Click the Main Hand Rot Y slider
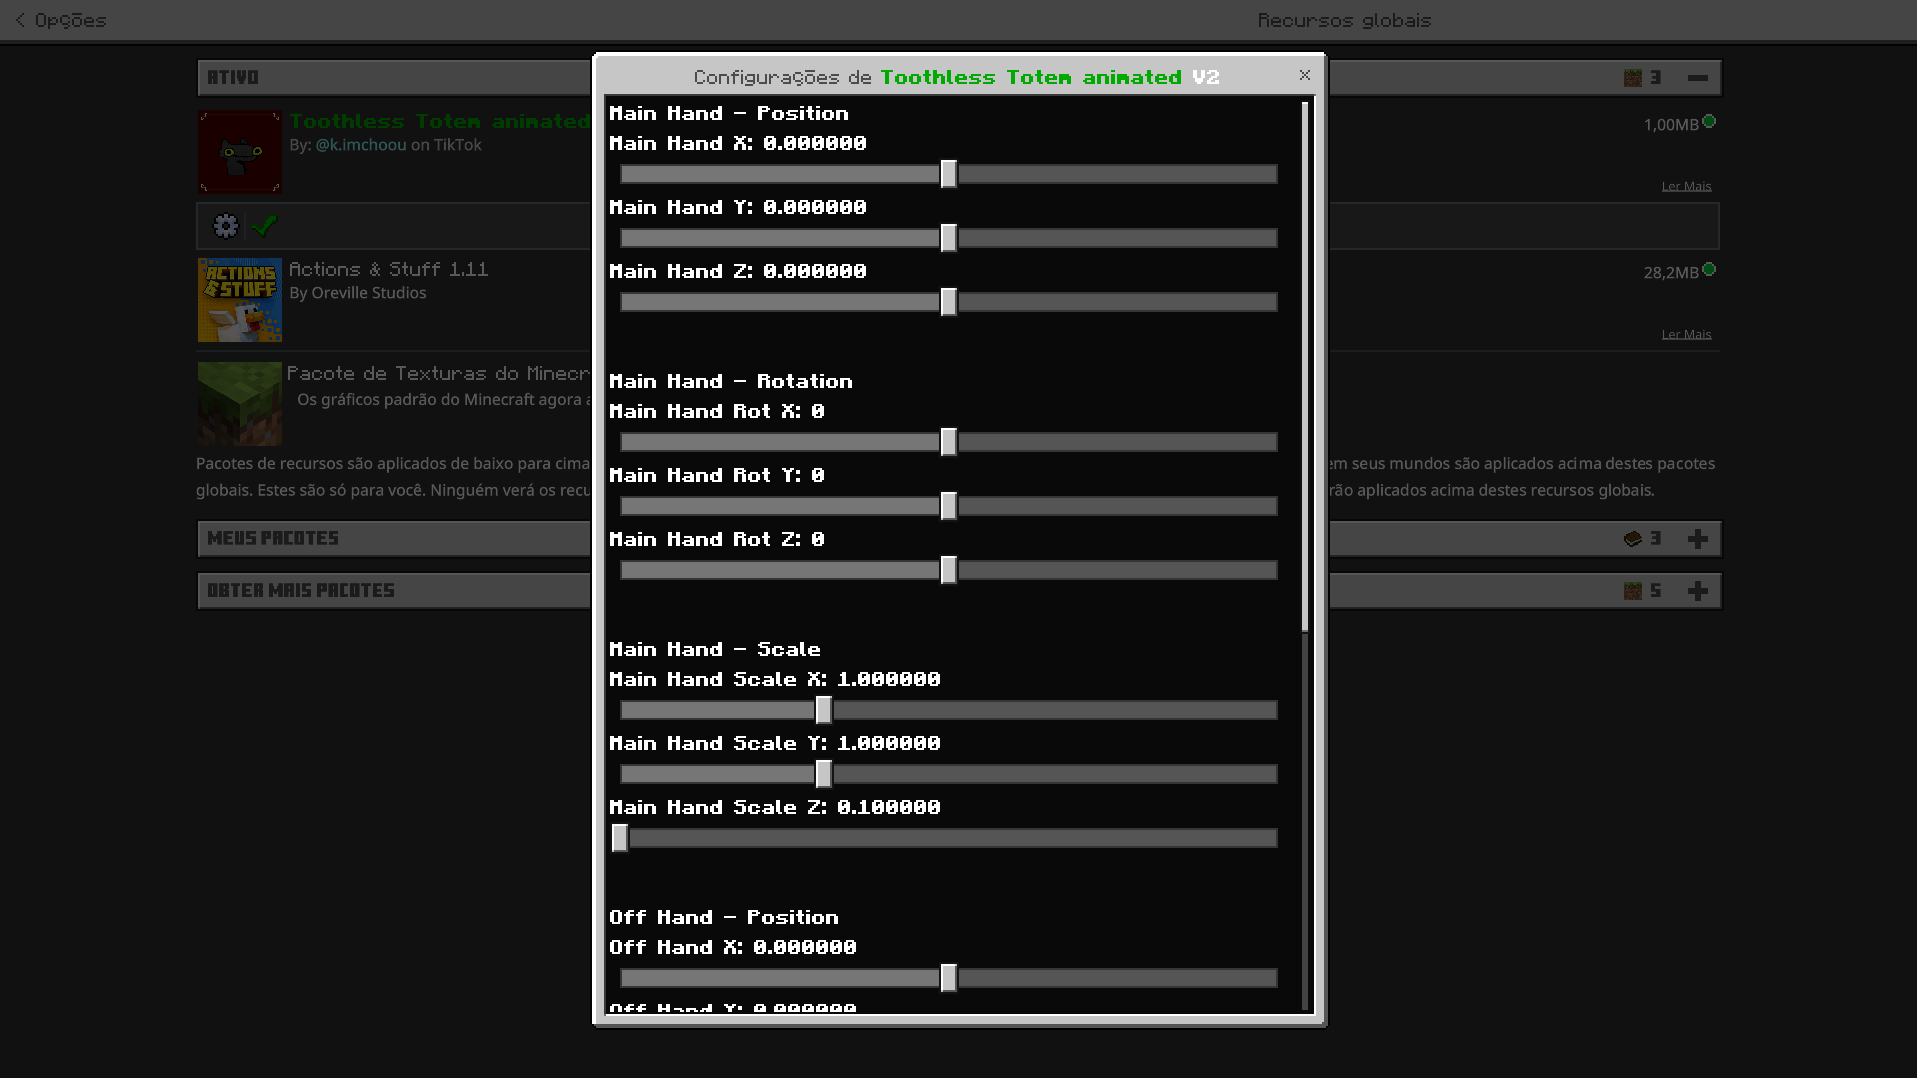1917x1078 pixels. pos(948,506)
